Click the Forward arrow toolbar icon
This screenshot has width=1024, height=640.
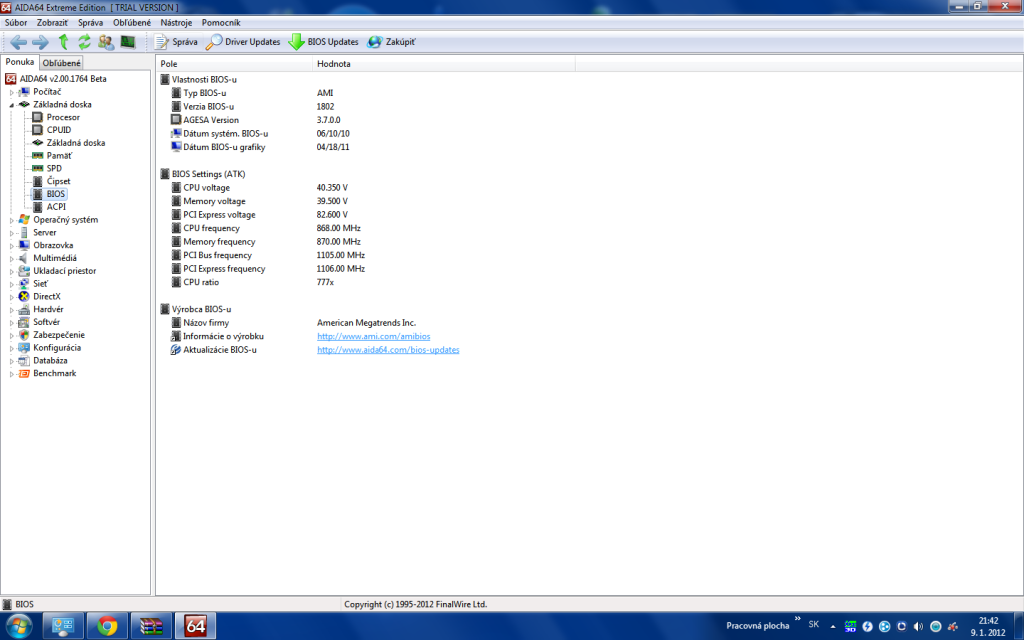[40, 42]
